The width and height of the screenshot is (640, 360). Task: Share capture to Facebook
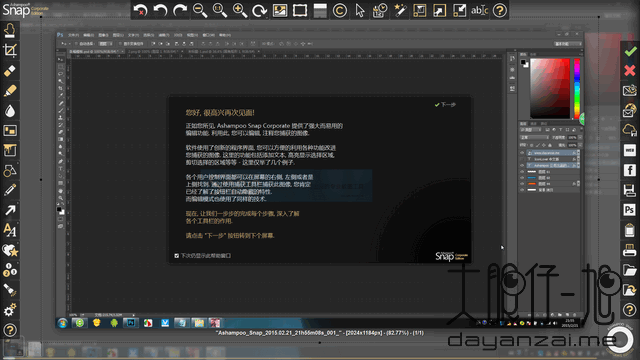tap(629, 170)
